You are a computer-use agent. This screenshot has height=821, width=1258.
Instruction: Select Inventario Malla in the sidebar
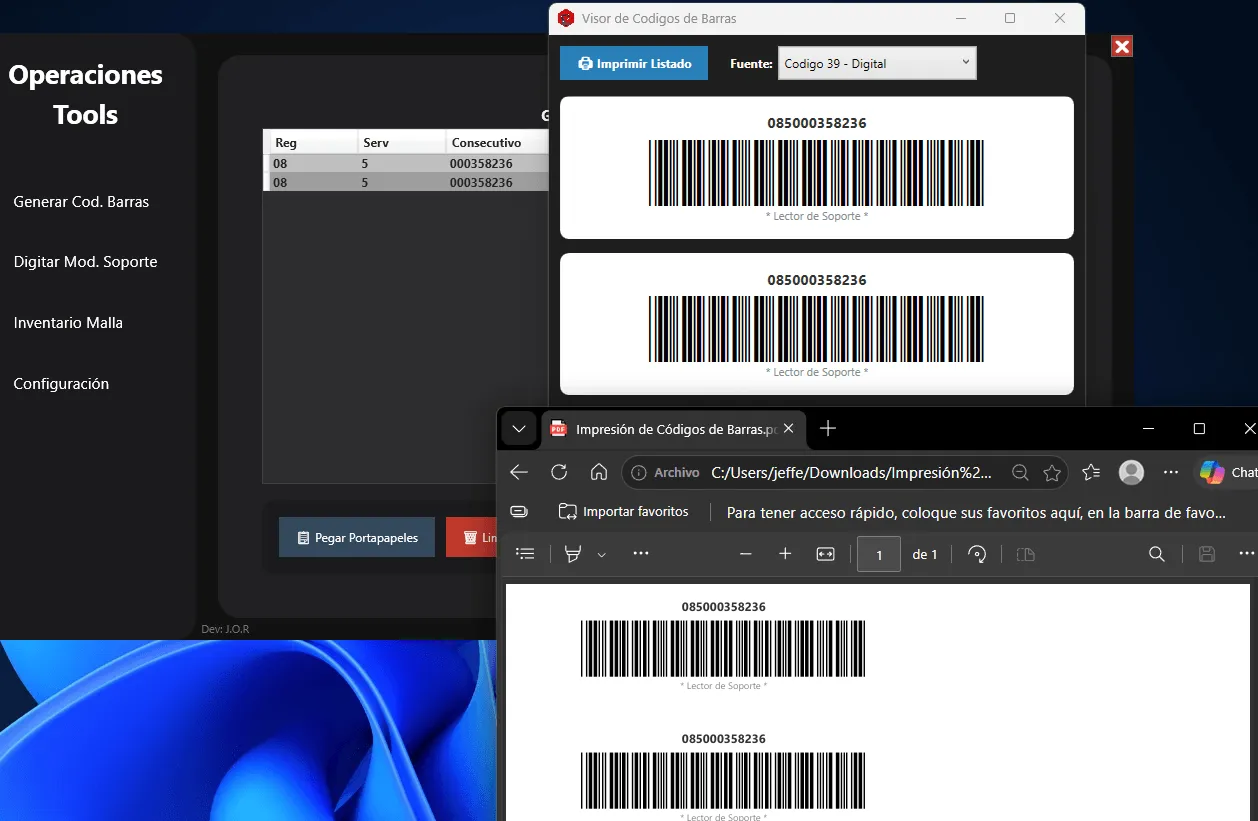(x=68, y=322)
